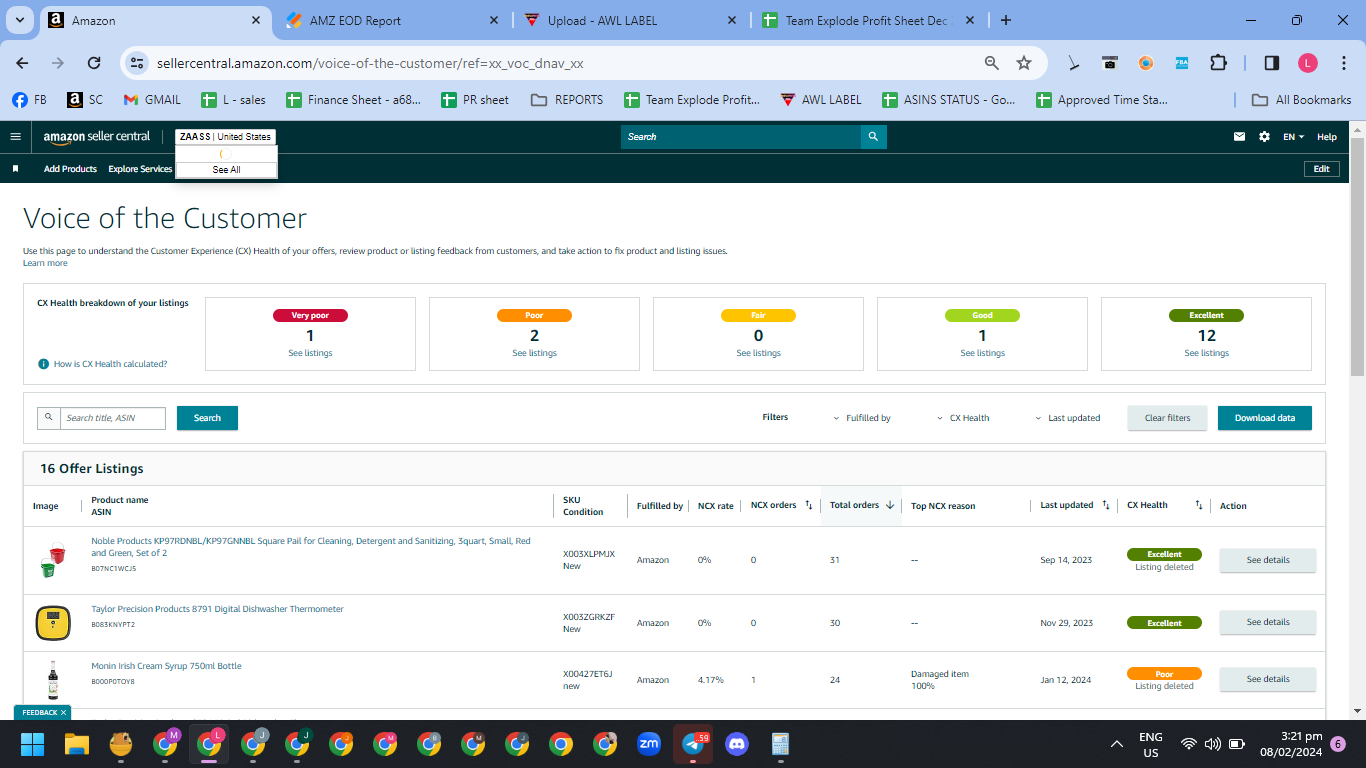Open the Help menu item
The width and height of the screenshot is (1366, 768).
point(1327,137)
